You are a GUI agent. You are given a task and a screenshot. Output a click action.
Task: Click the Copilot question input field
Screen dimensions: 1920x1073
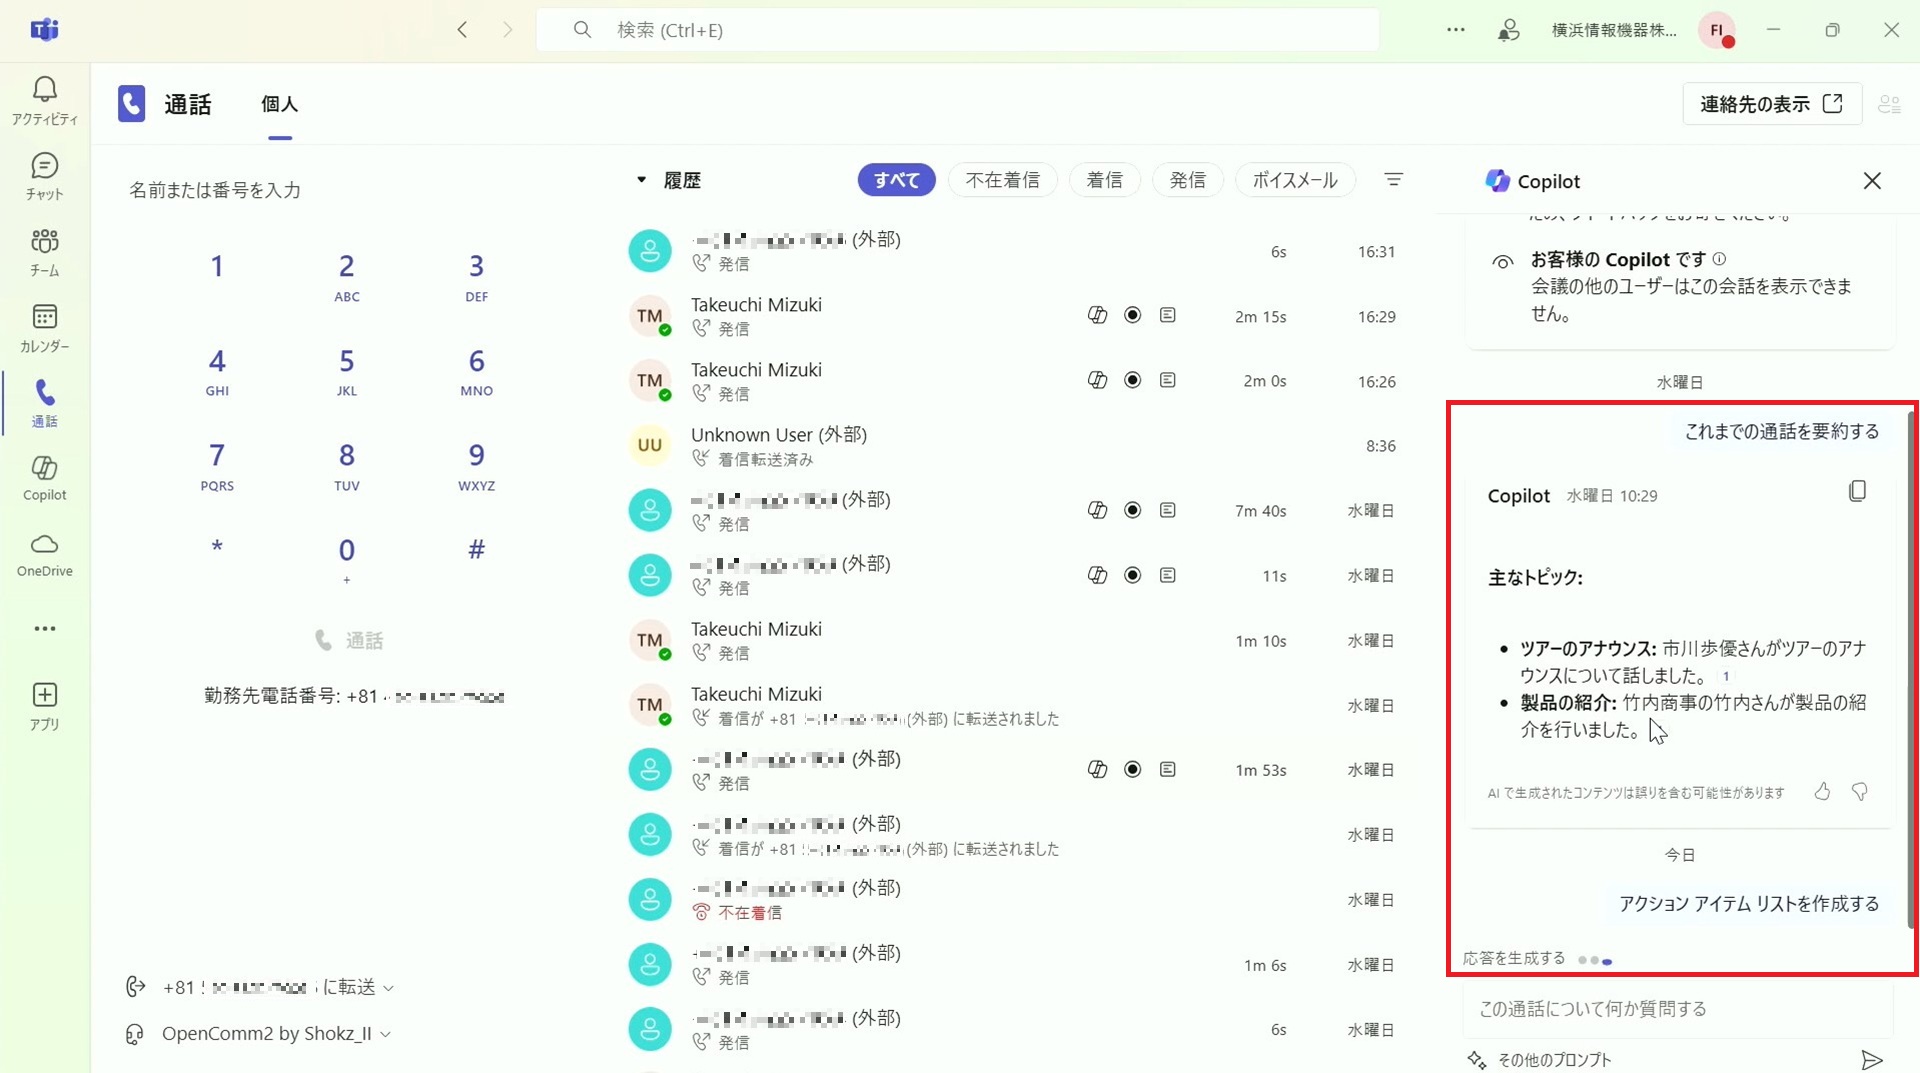pyautogui.click(x=1679, y=1009)
